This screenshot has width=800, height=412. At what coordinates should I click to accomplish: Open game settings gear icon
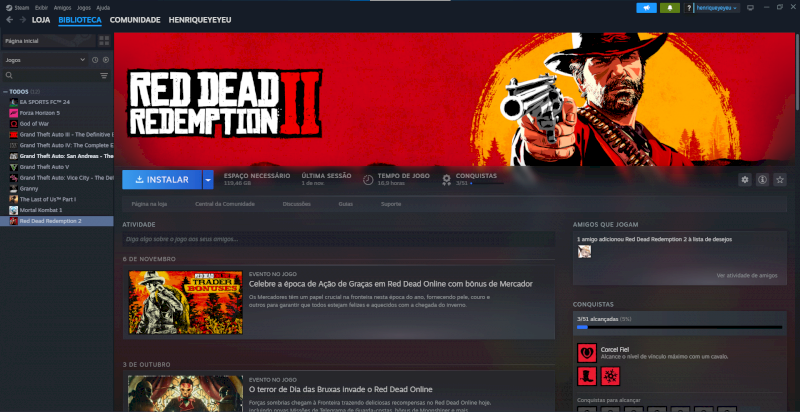coord(745,179)
